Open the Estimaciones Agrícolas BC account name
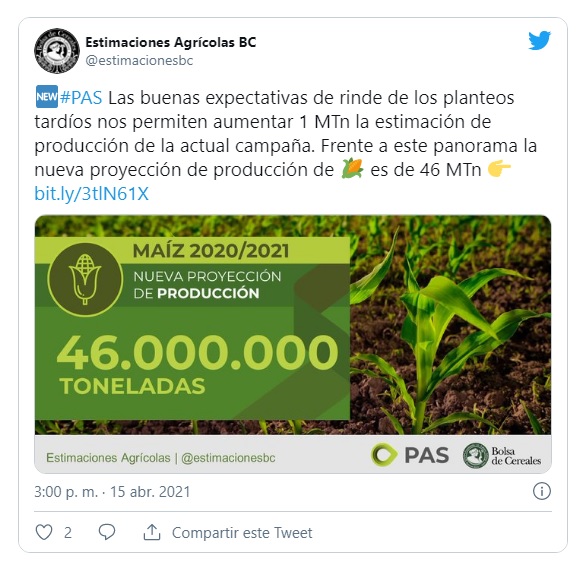 (171, 42)
